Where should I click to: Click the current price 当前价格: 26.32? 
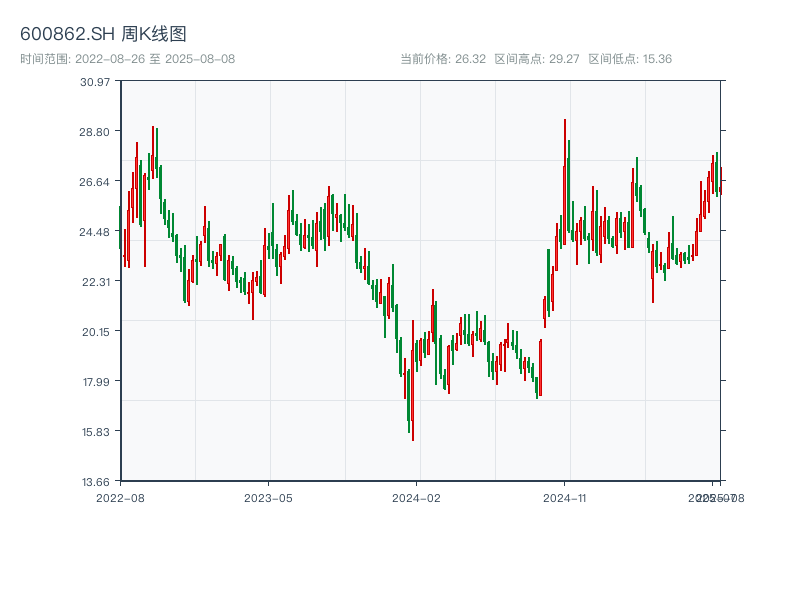coord(443,59)
